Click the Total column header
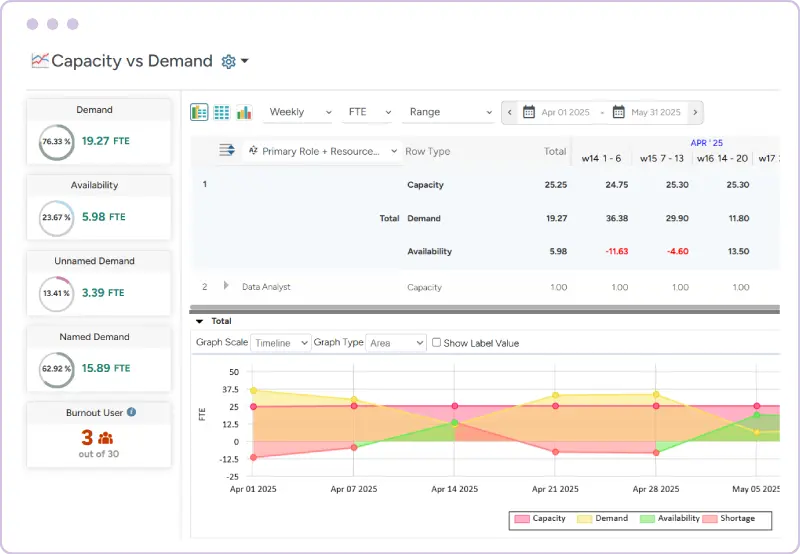The image size is (800, 554). click(555, 151)
